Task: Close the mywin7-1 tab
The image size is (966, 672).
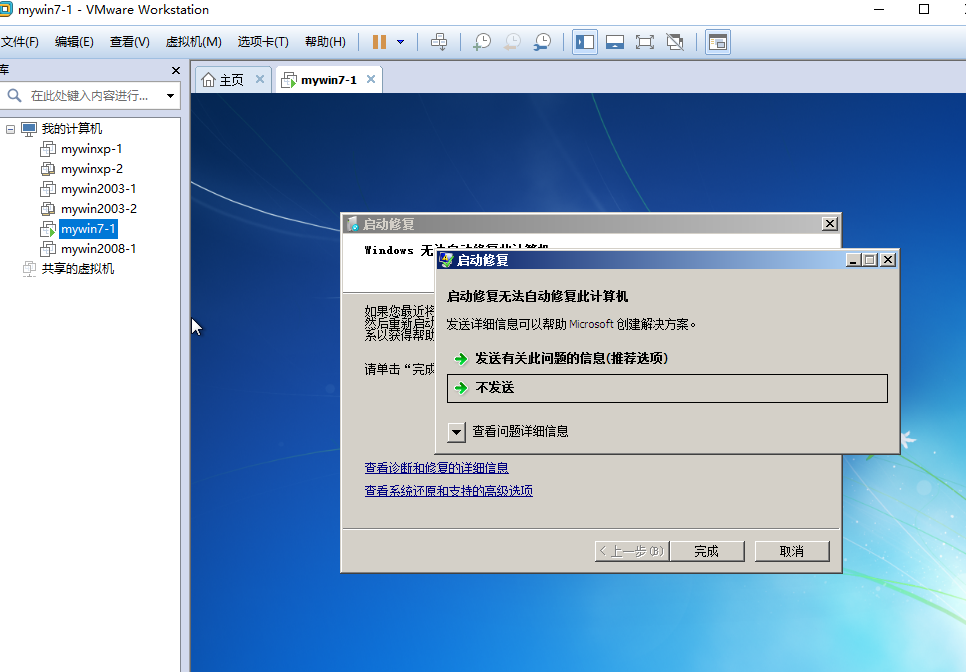Action: (x=371, y=79)
